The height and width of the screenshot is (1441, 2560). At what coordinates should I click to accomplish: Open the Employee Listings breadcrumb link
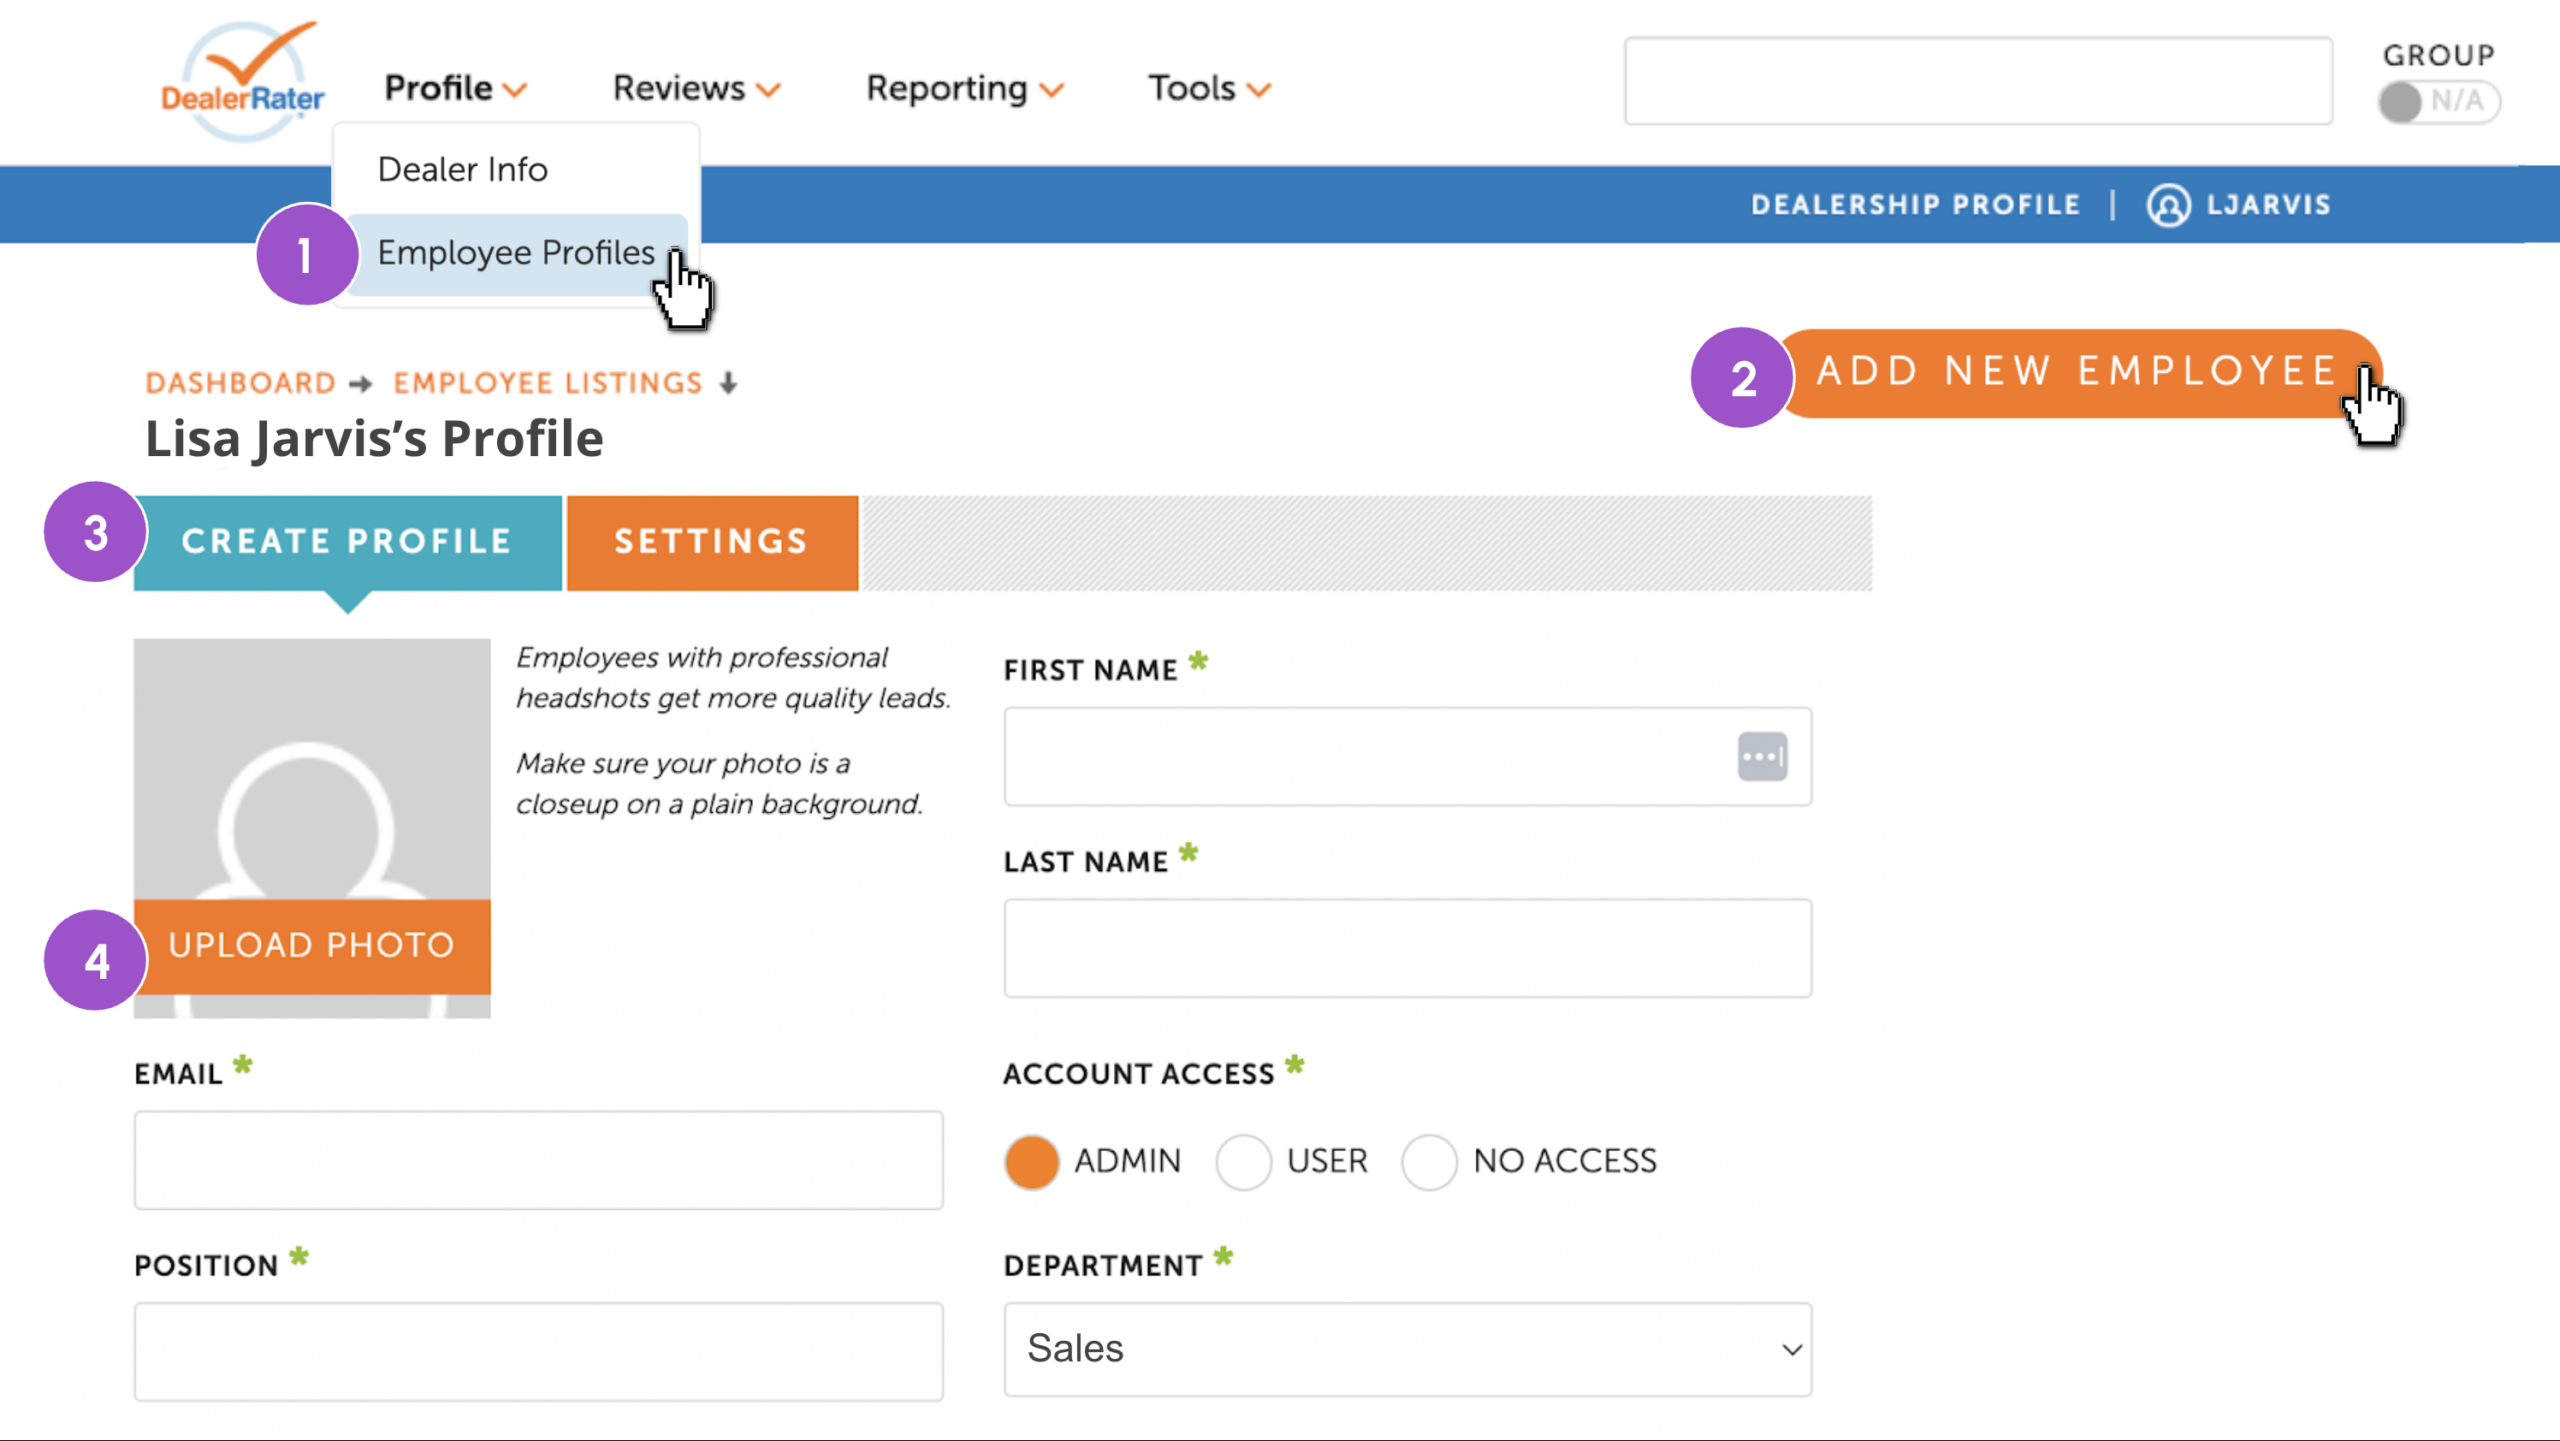coord(548,383)
